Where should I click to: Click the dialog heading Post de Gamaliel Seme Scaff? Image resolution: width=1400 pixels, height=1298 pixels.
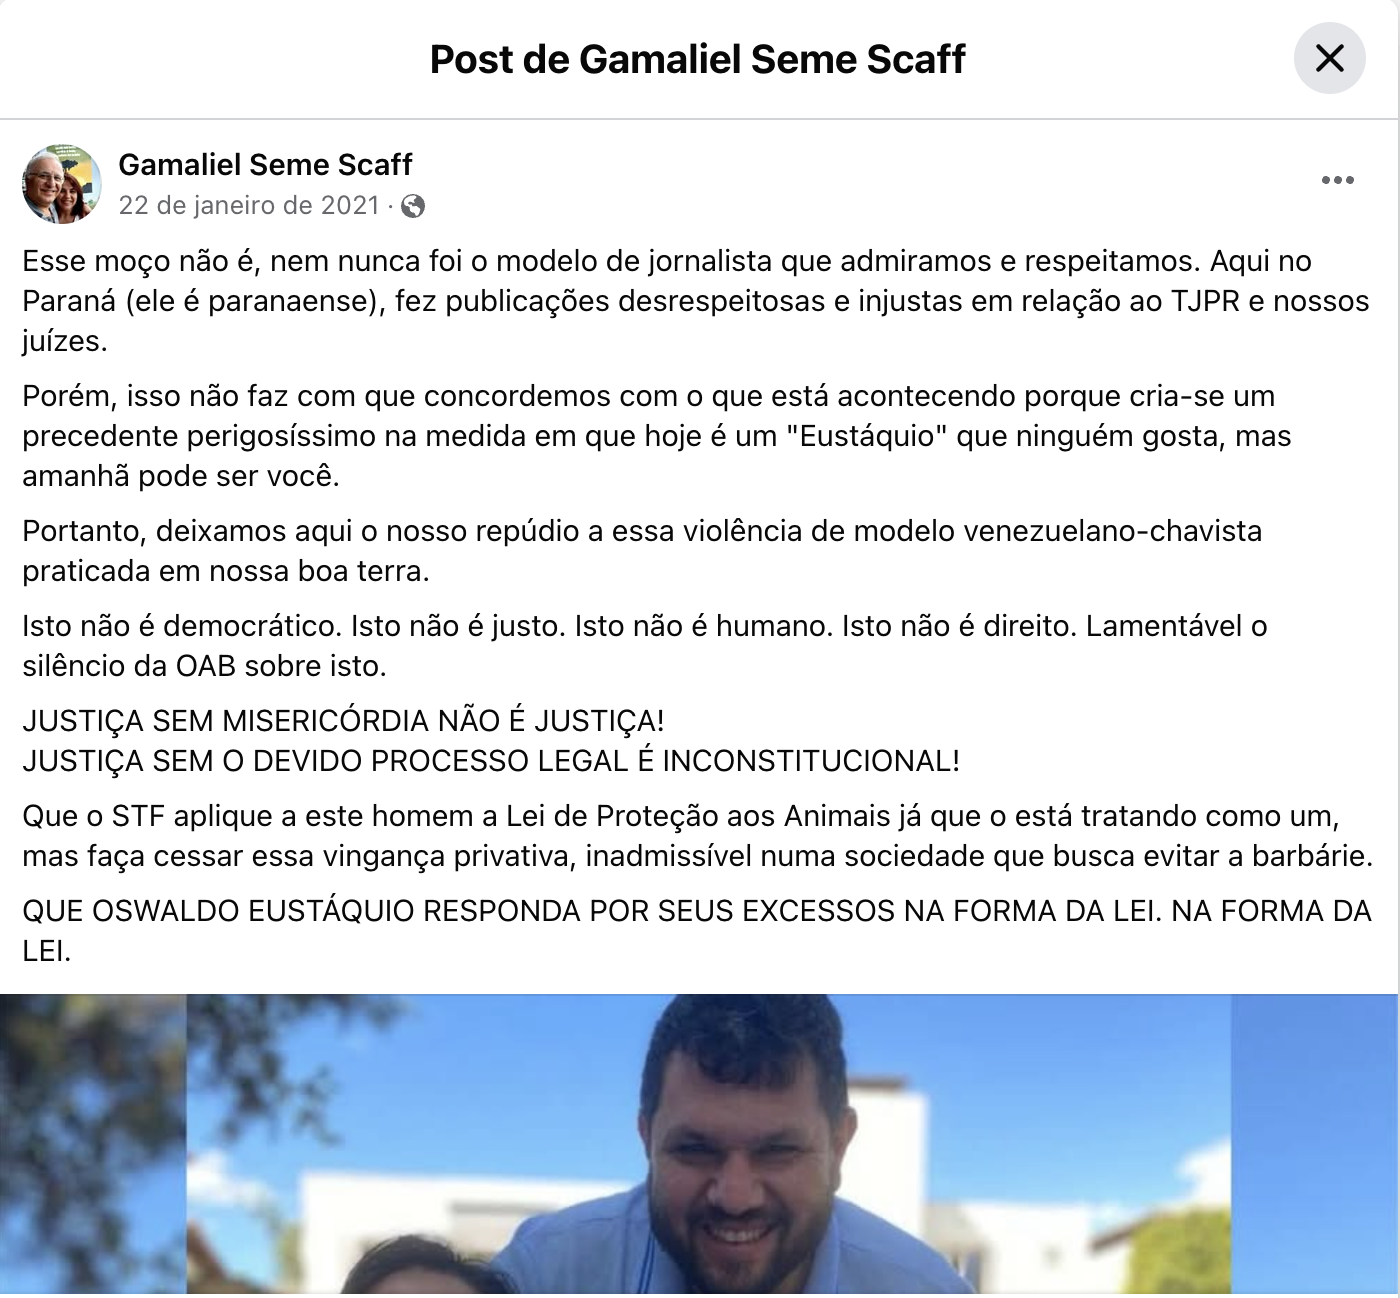[698, 59]
